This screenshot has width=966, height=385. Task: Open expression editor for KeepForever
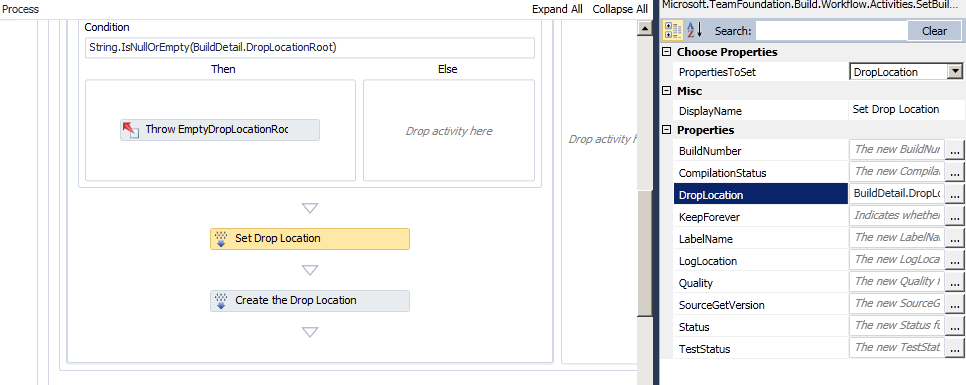click(x=954, y=216)
